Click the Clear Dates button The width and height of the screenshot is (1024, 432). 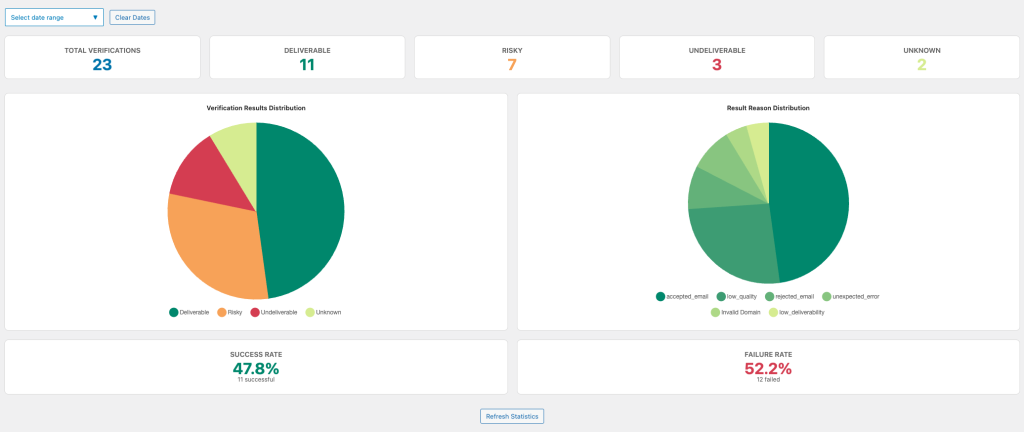tap(132, 17)
